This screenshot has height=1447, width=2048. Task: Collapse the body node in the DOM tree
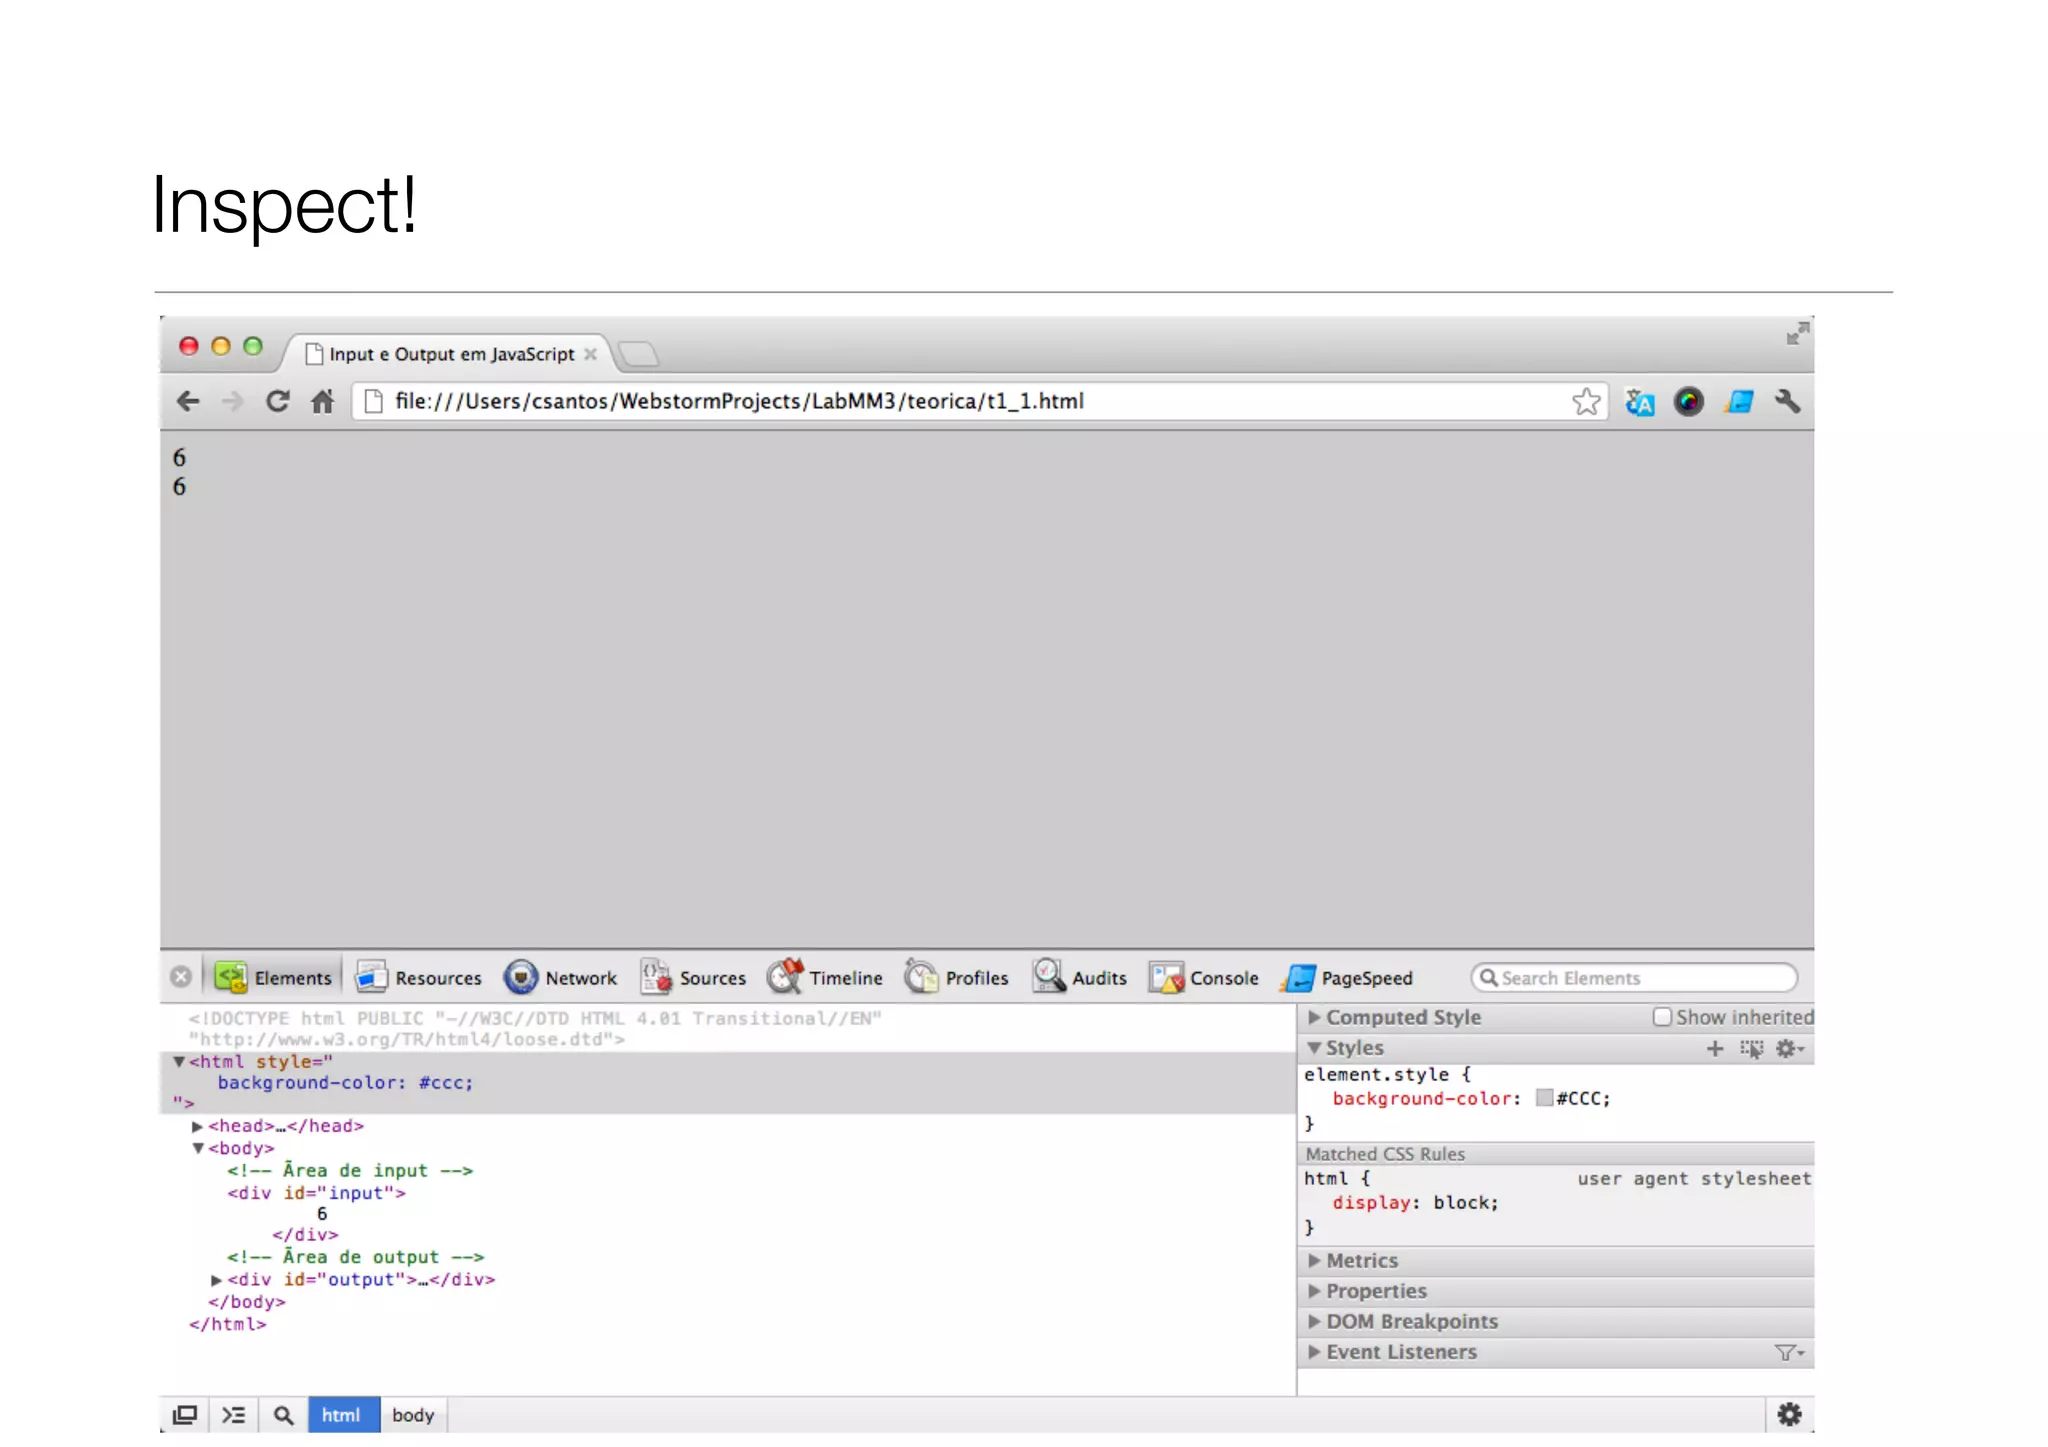(x=198, y=1148)
